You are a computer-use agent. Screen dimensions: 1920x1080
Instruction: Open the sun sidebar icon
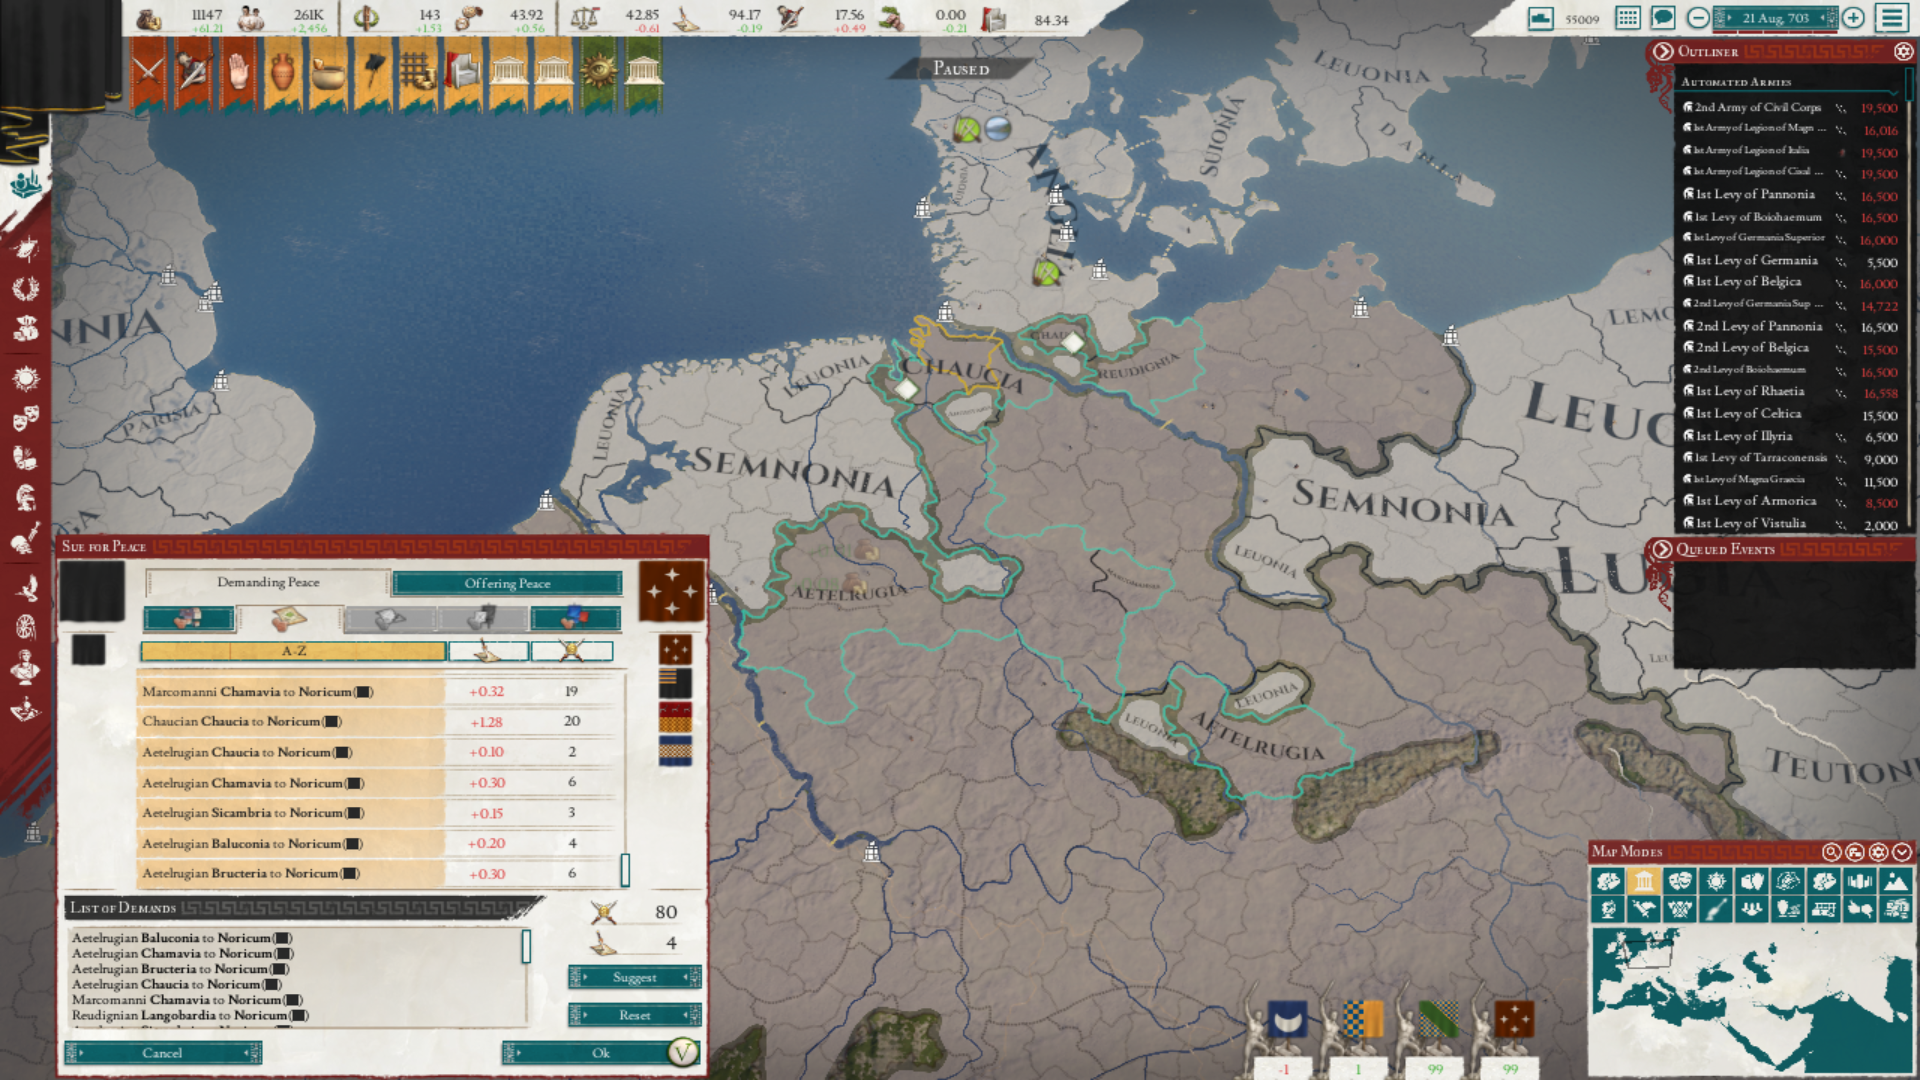pyautogui.click(x=26, y=377)
